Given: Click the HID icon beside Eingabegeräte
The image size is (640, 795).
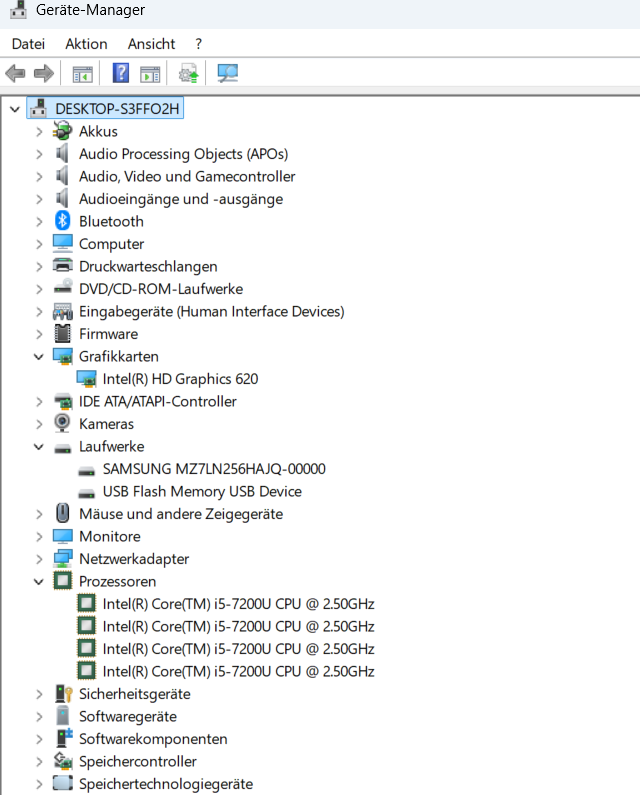Looking at the screenshot, I should (x=62, y=311).
